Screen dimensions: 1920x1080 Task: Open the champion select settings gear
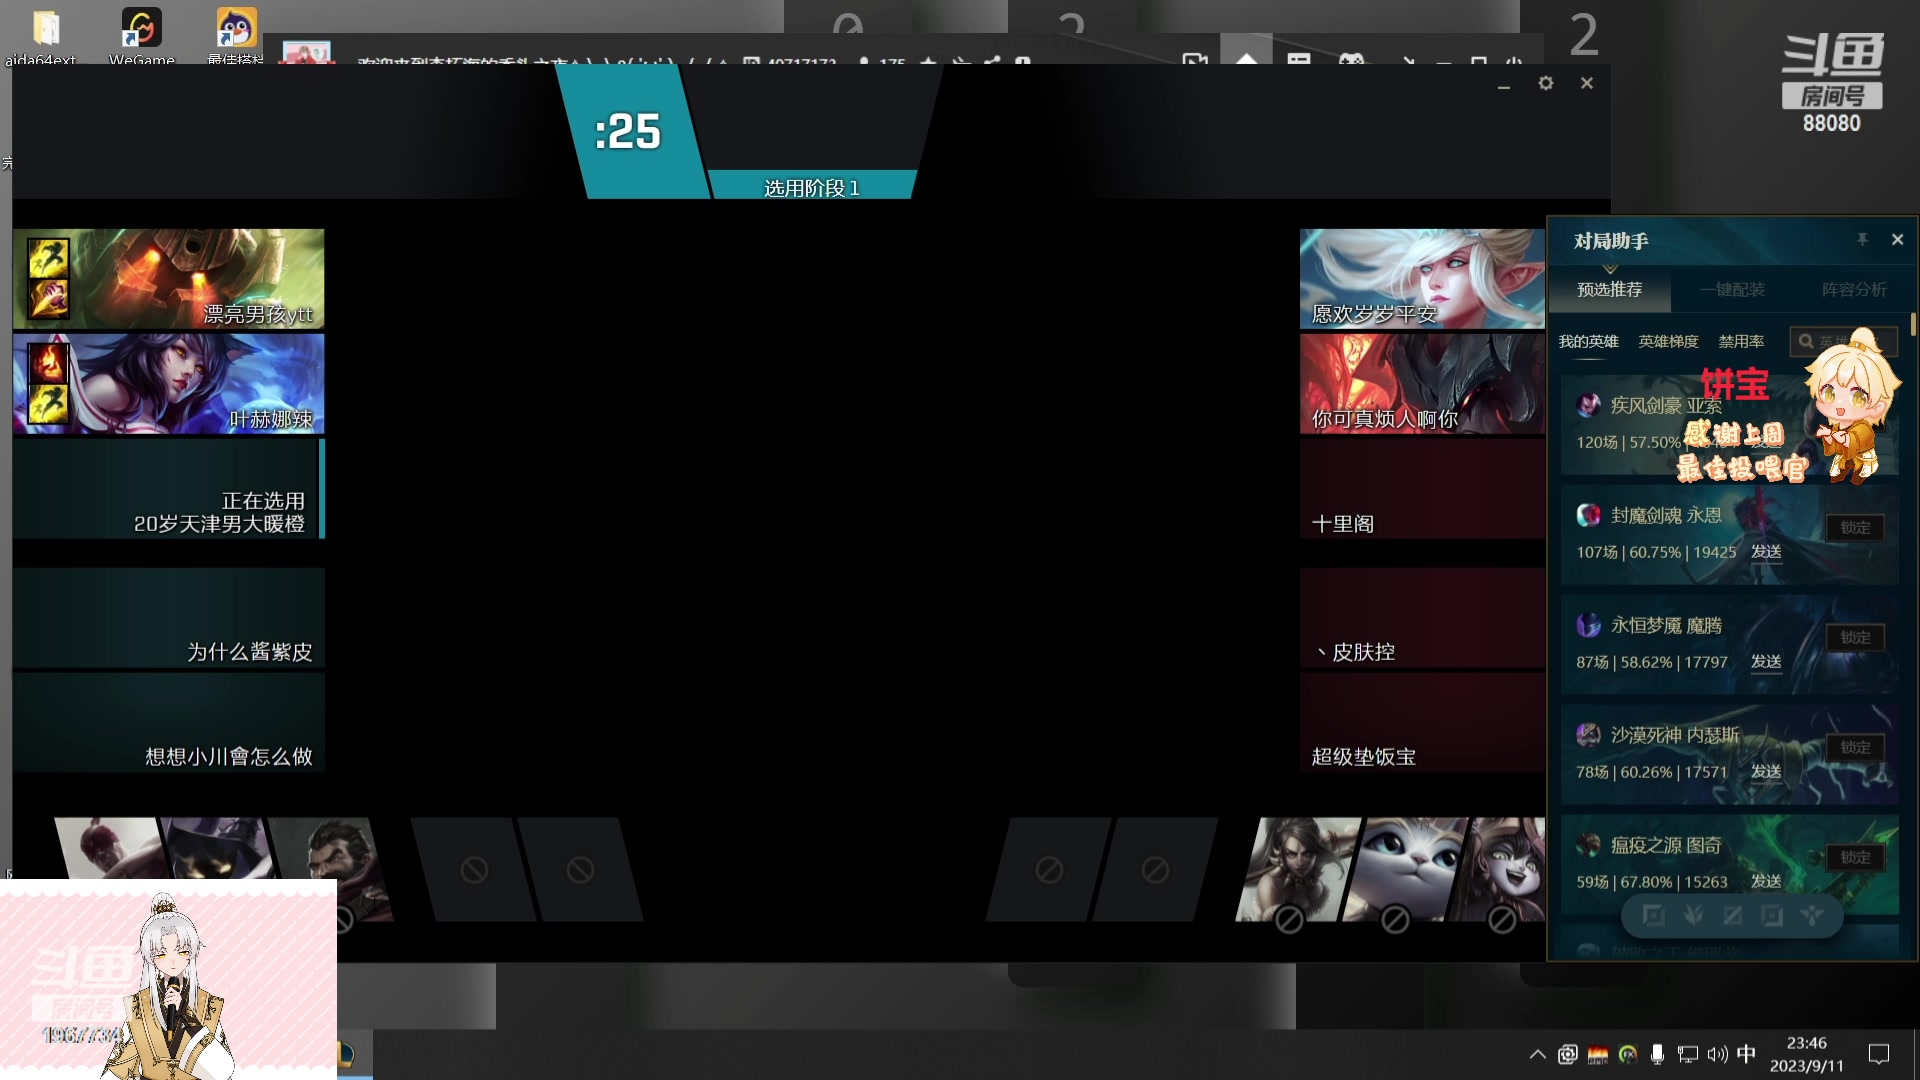[x=1546, y=83]
